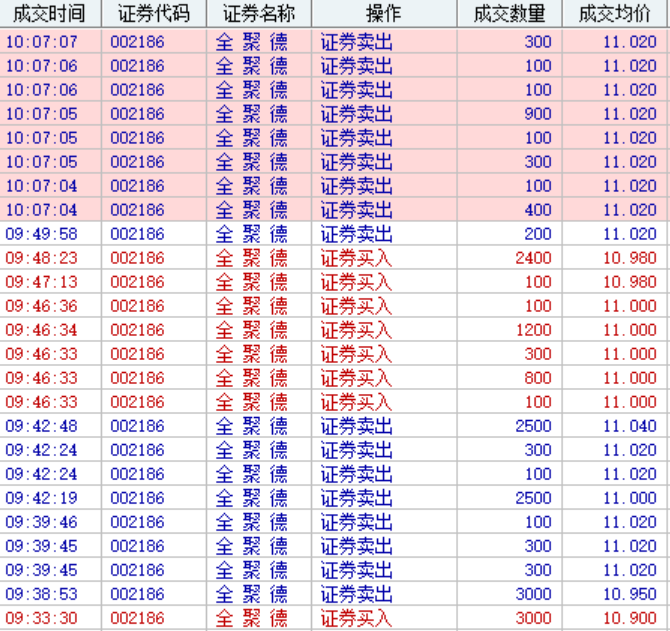The image size is (670, 631).
Task: Sort by the 成交时间 column header
Action: coord(50,14)
